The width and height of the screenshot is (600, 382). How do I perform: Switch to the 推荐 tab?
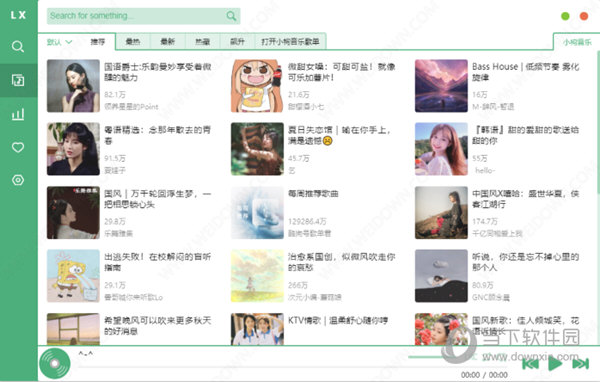pyautogui.click(x=98, y=42)
